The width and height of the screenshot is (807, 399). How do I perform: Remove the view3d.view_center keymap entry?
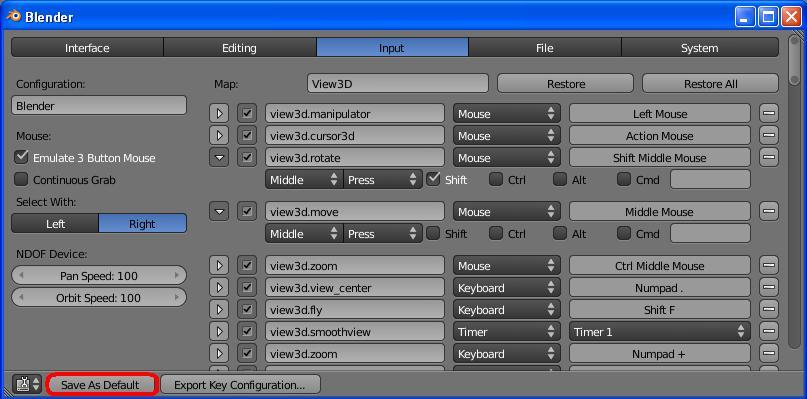(x=768, y=287)
